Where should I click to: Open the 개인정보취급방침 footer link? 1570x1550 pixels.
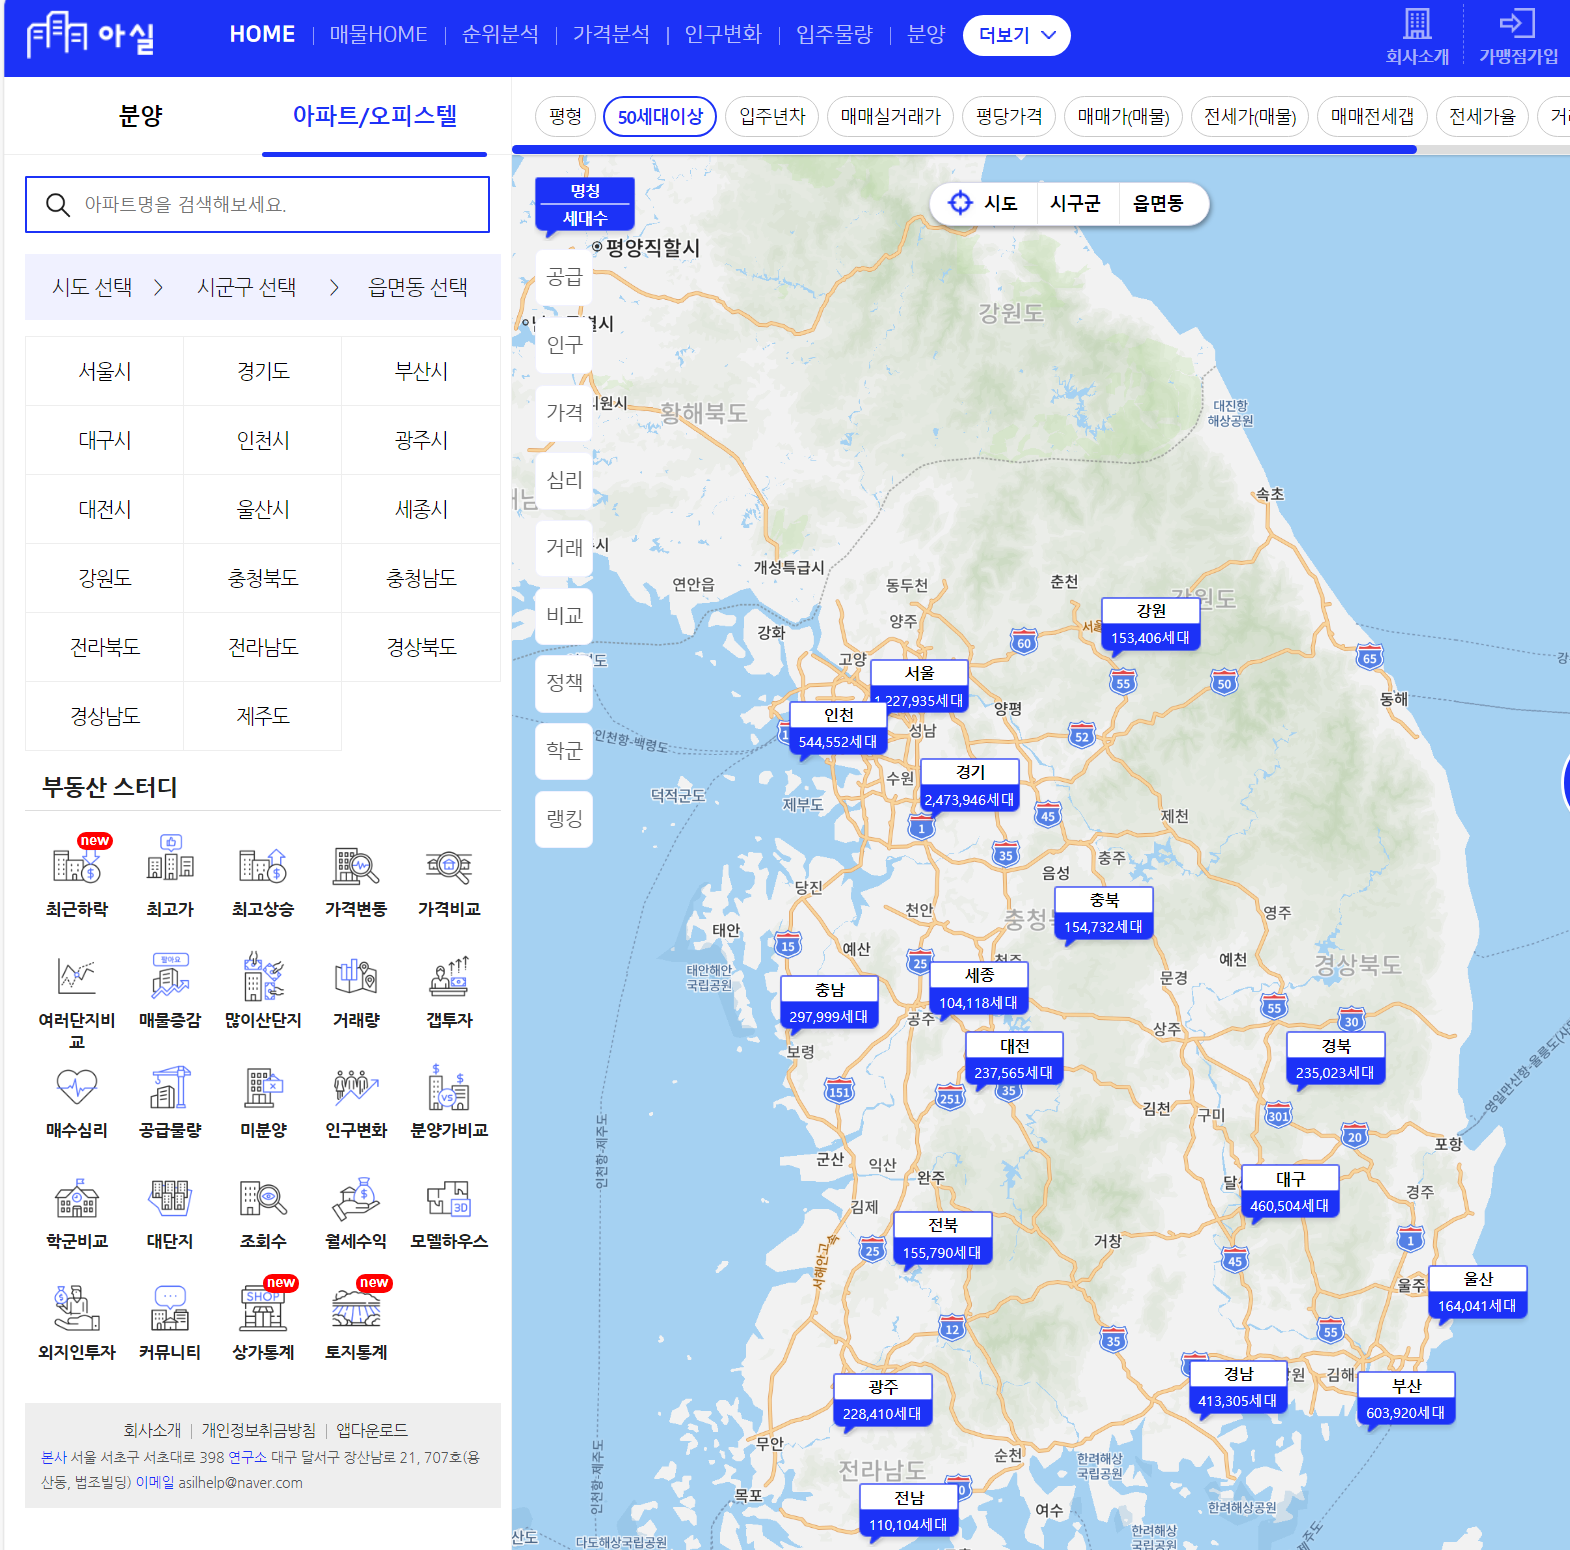tap(258, 1430)
